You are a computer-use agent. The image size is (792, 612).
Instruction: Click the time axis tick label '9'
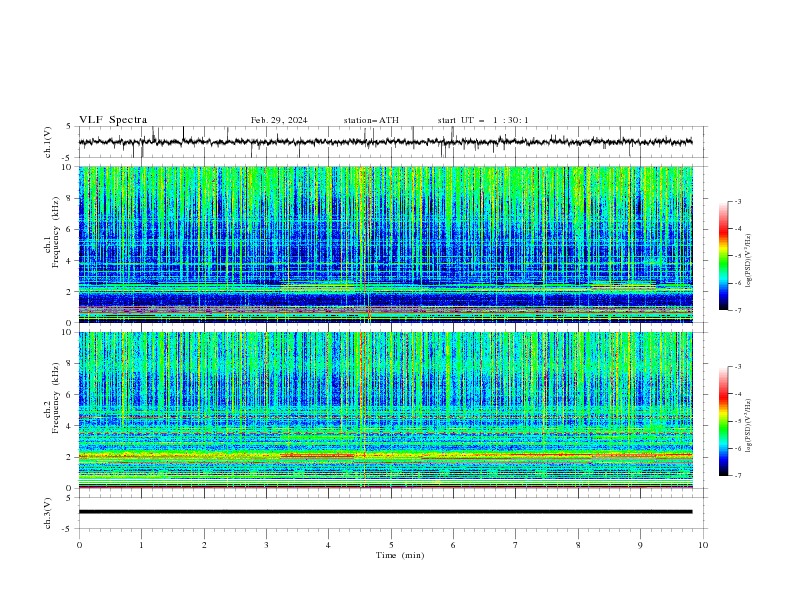640,545
